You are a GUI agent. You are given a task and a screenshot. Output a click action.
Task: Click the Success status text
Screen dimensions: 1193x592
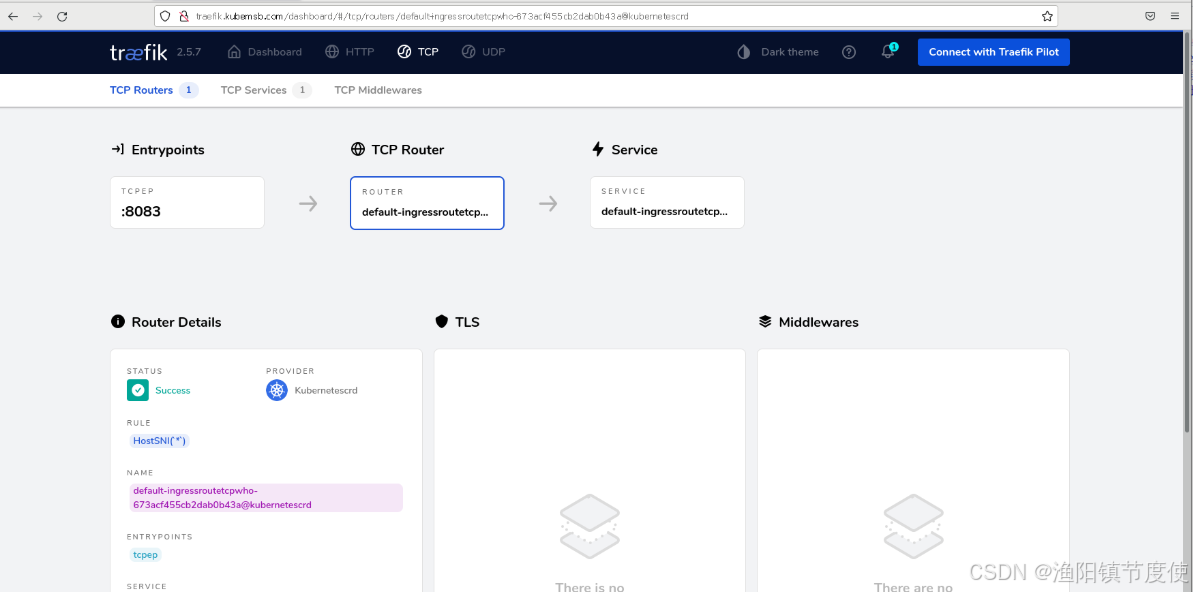click(x=173, y=390)
